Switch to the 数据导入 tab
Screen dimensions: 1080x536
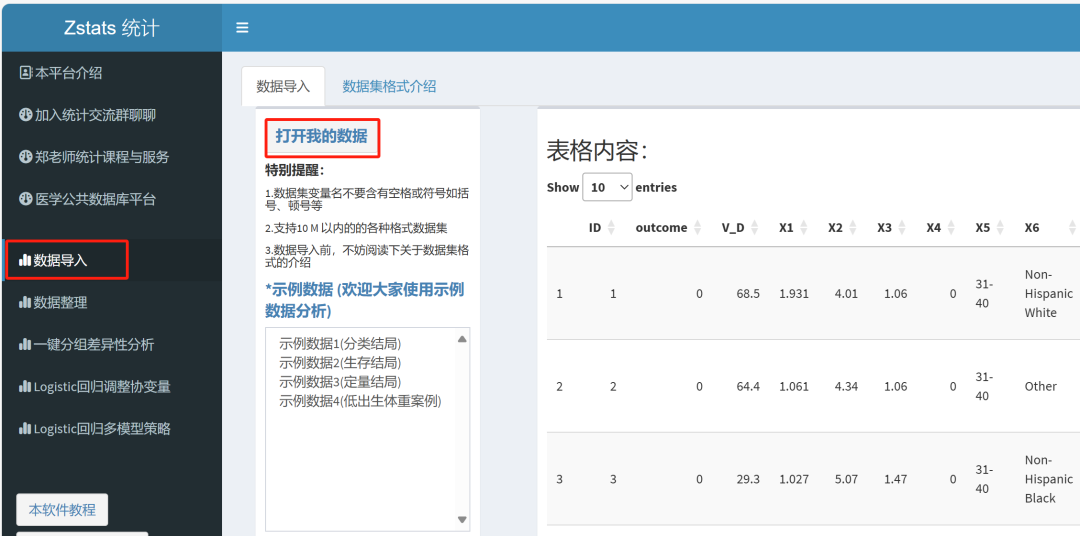283,87
